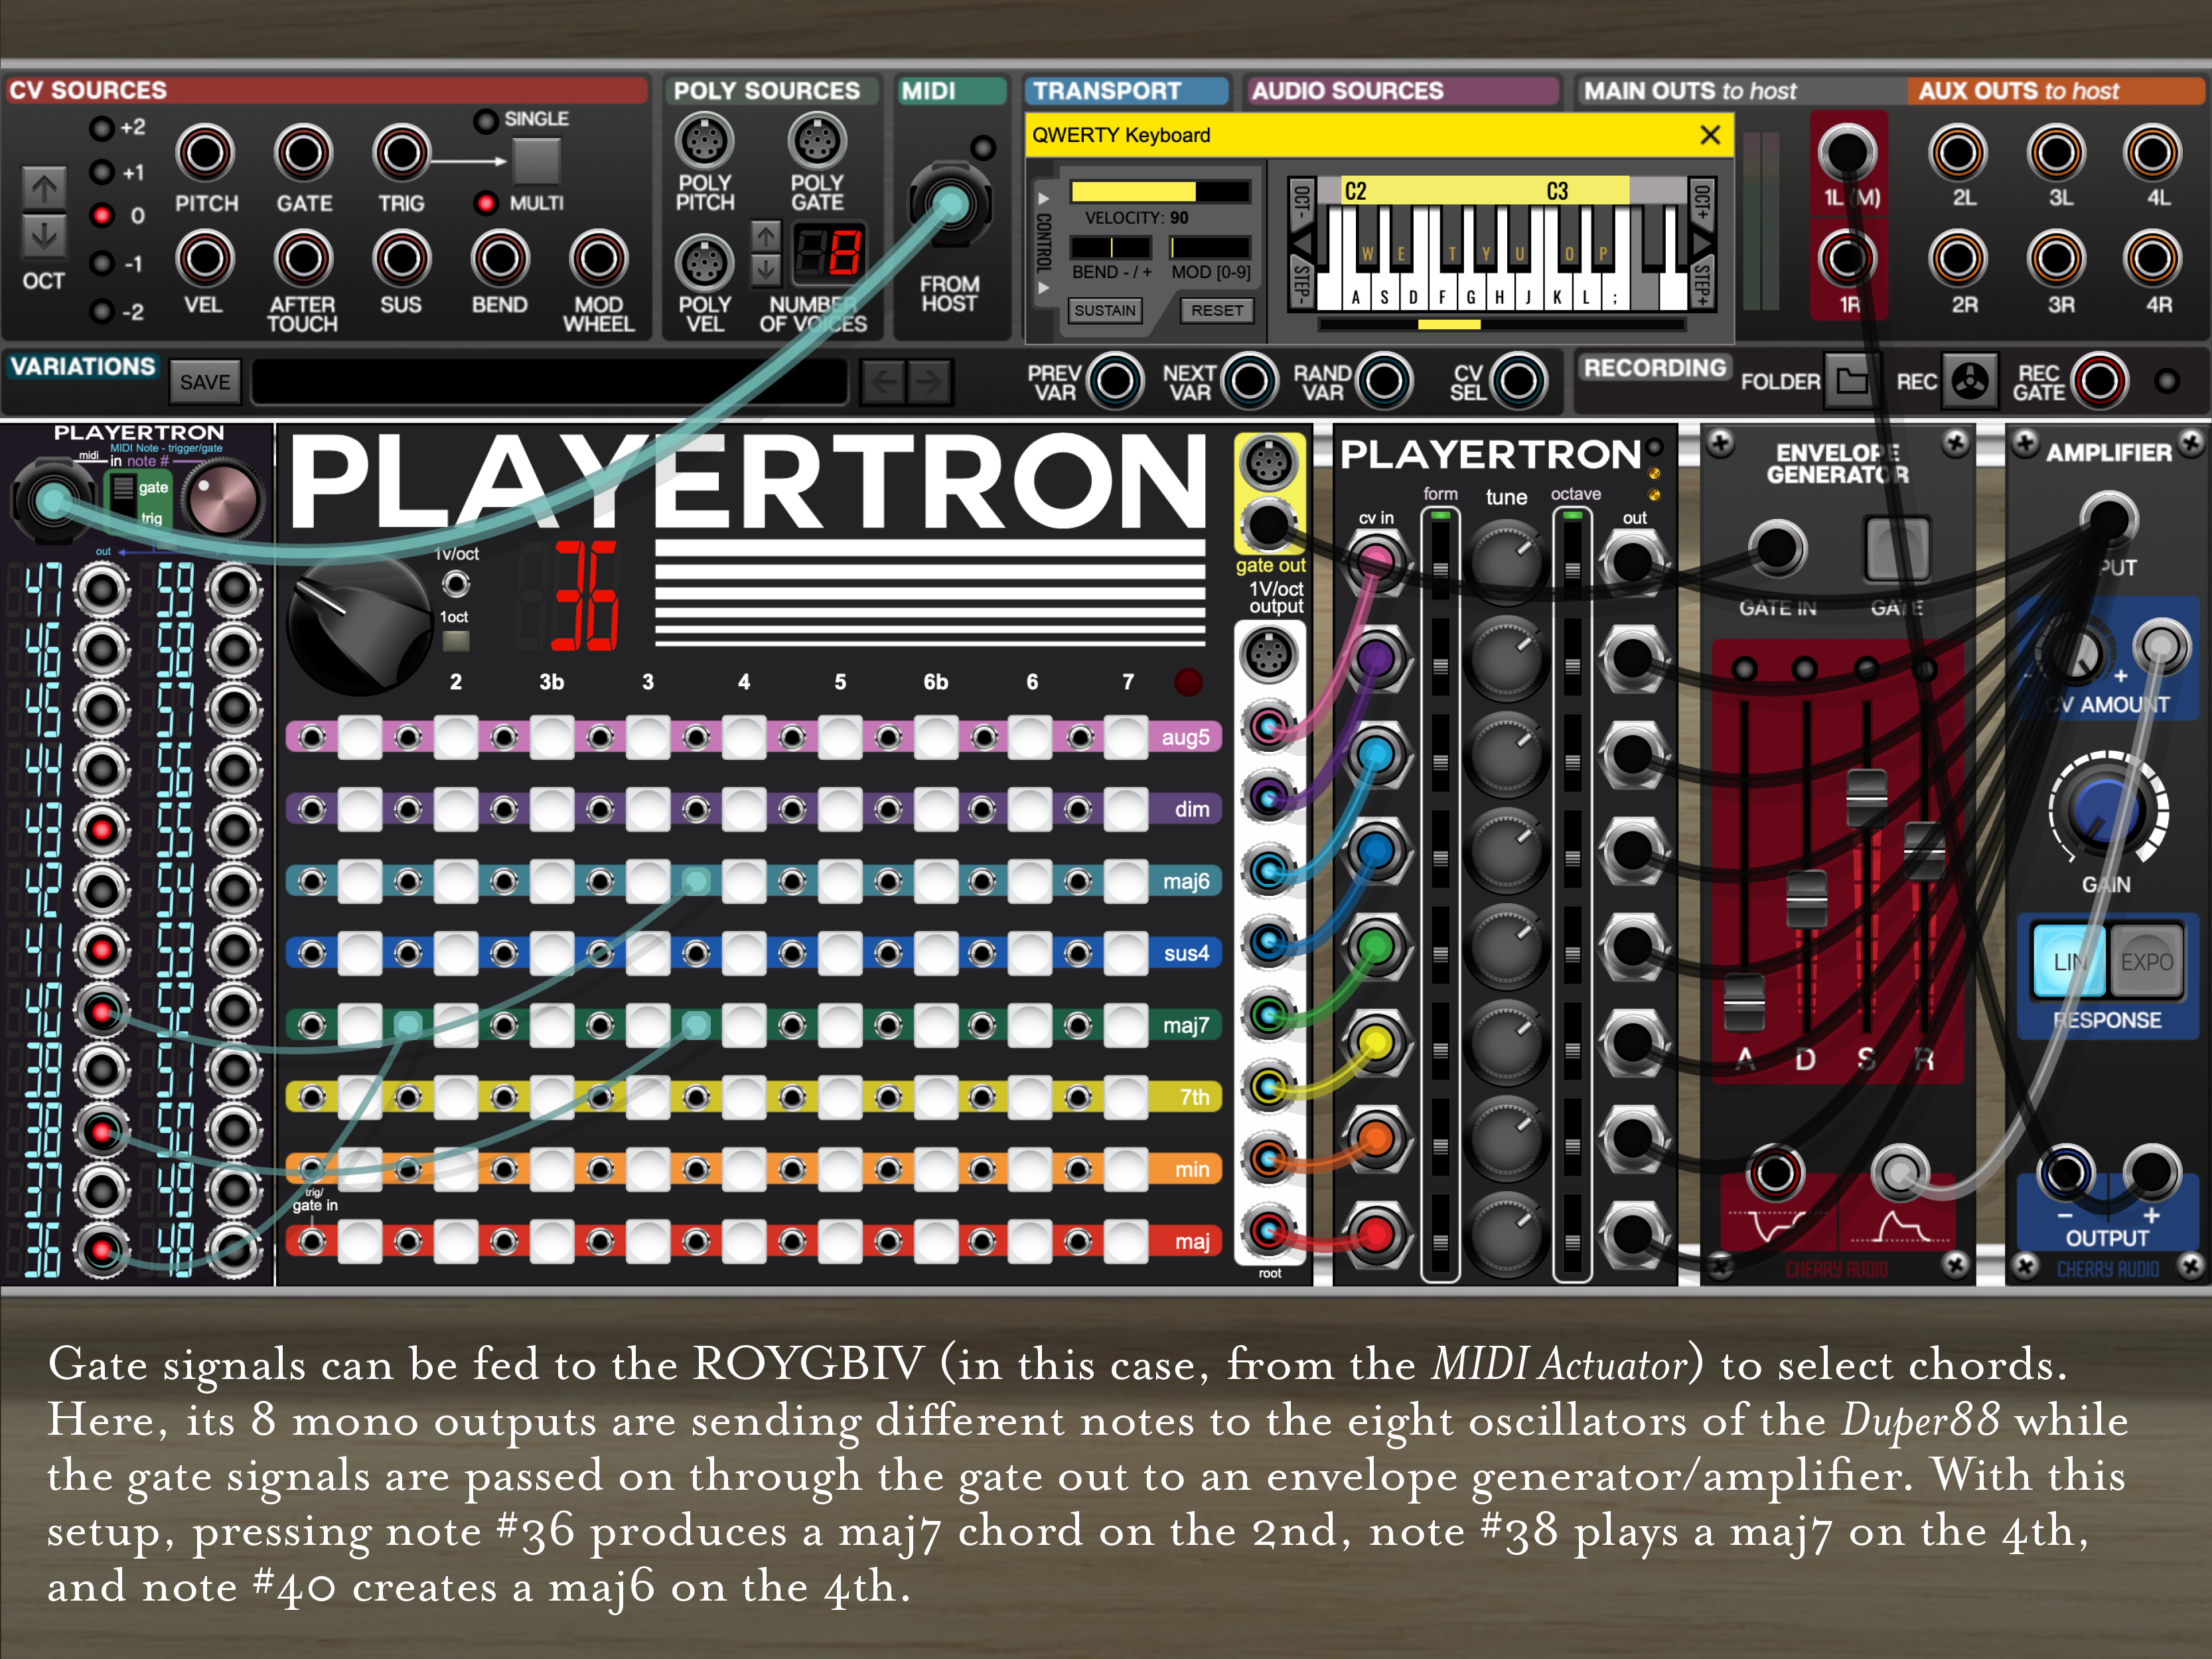Click the PITCH CV source jack
This screenshot has width=2212, height=1659.
pyautogui.click(x=205, y=153)
